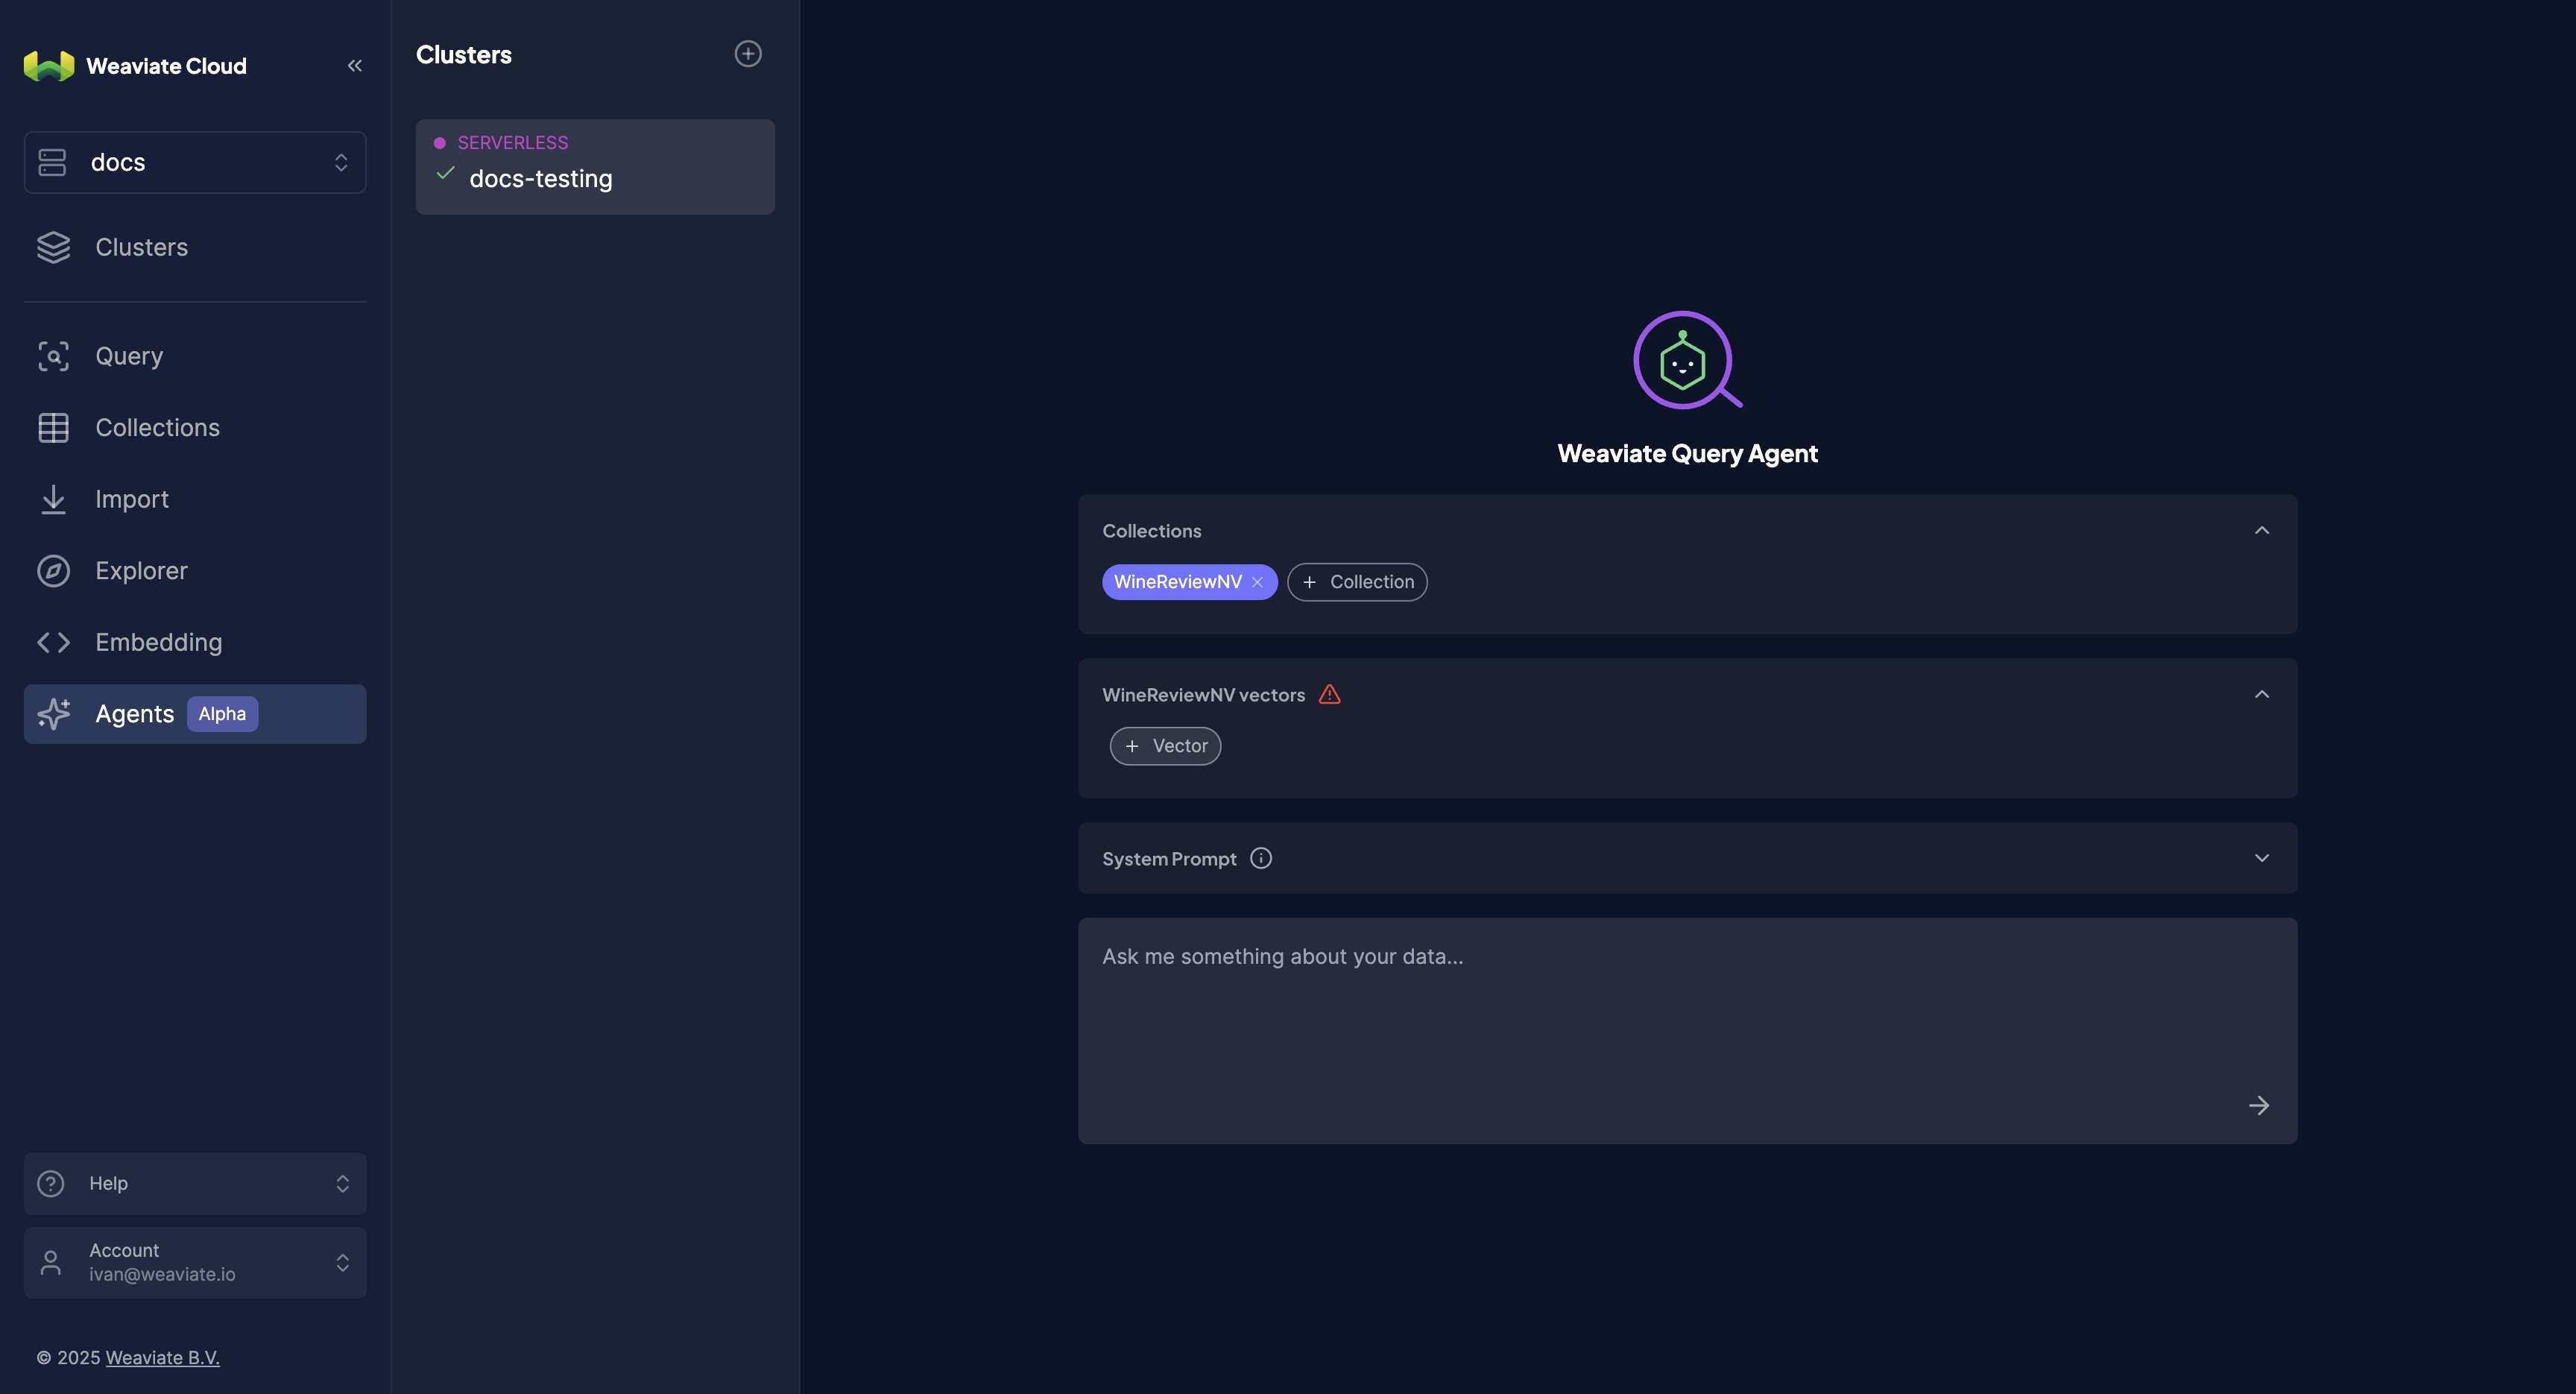Click the System Prompt label
2576x1394 pixels.
pyautogui.click(x=1169, y=859)
